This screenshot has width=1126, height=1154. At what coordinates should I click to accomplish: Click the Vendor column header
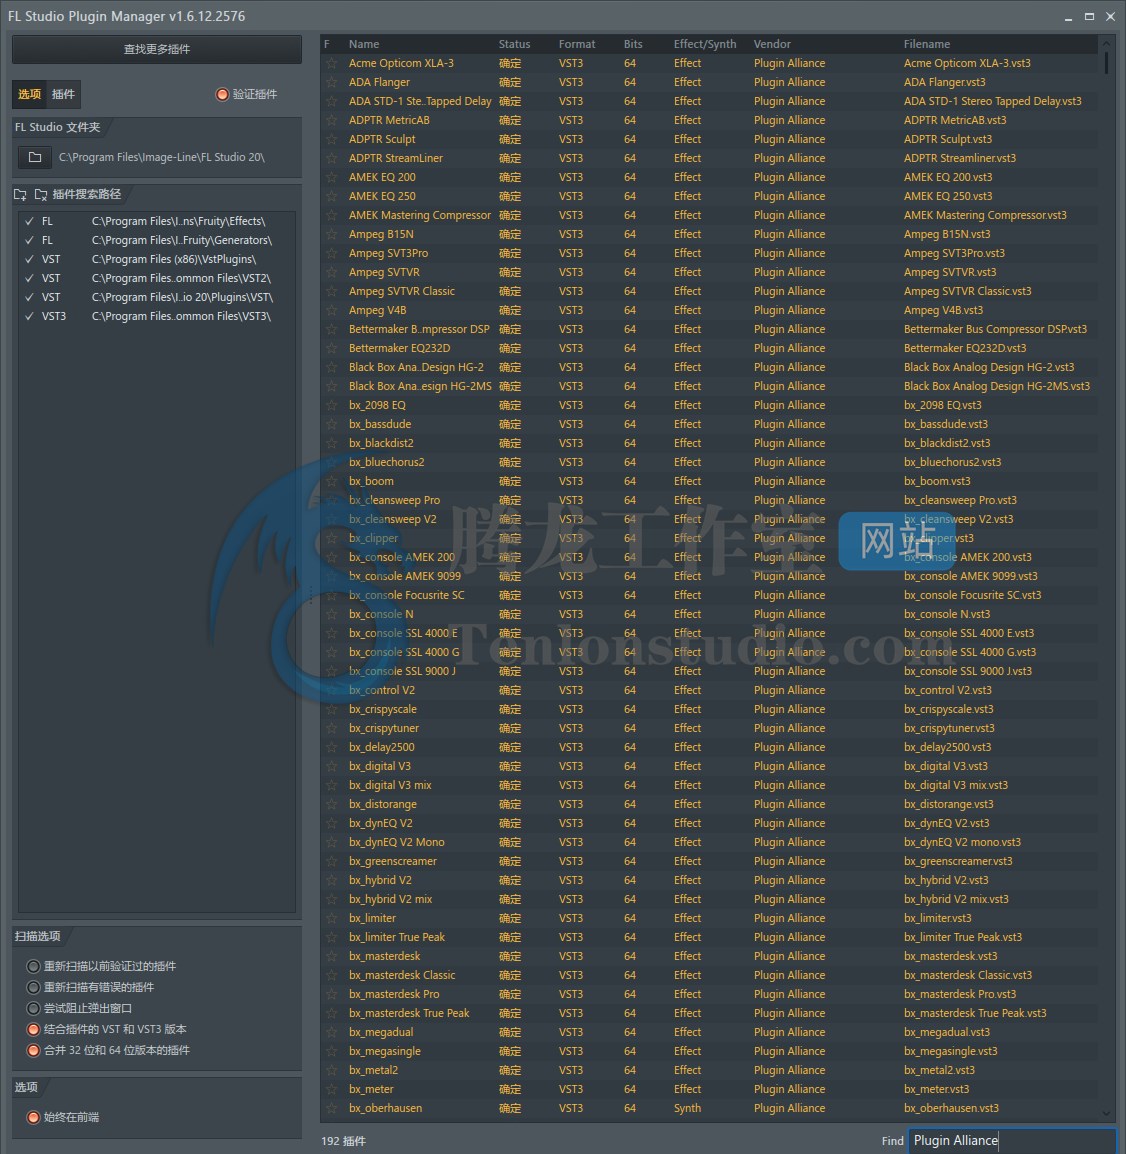[x=772, y=44]
